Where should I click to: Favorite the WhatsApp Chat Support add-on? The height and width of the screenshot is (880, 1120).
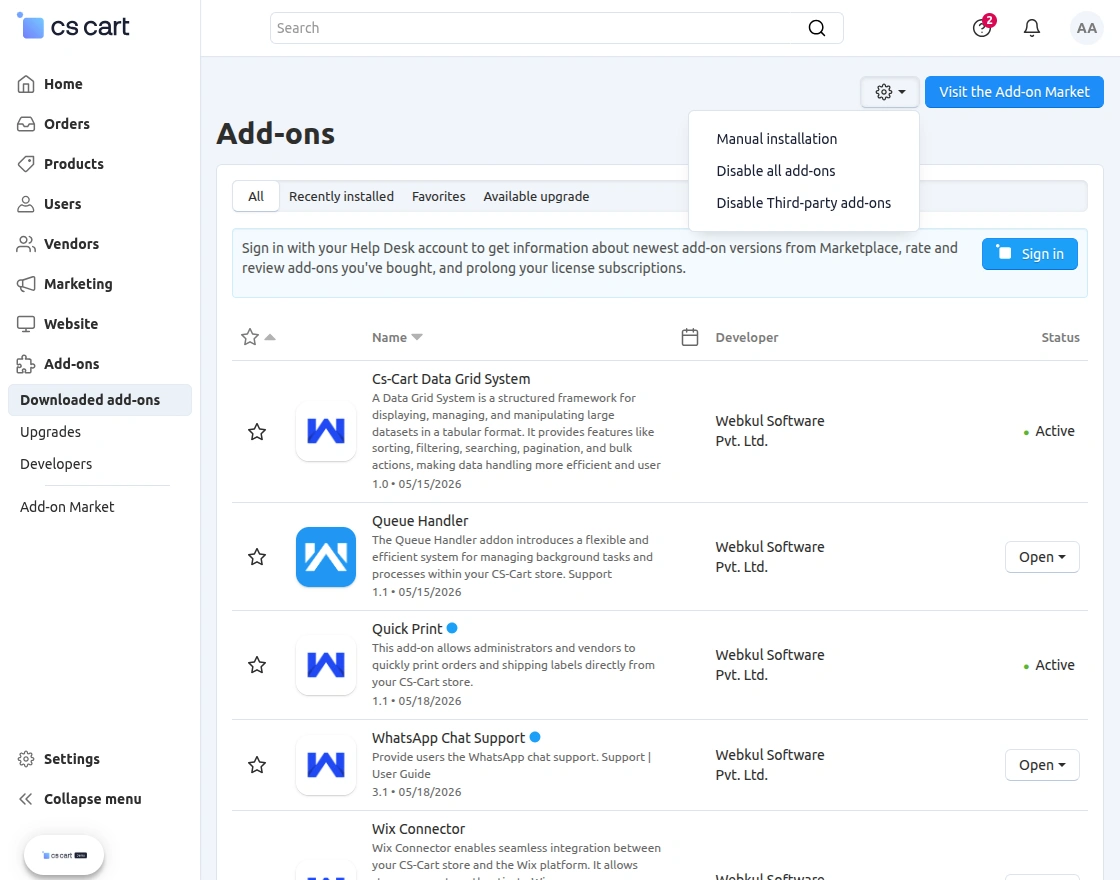[257, 765]
